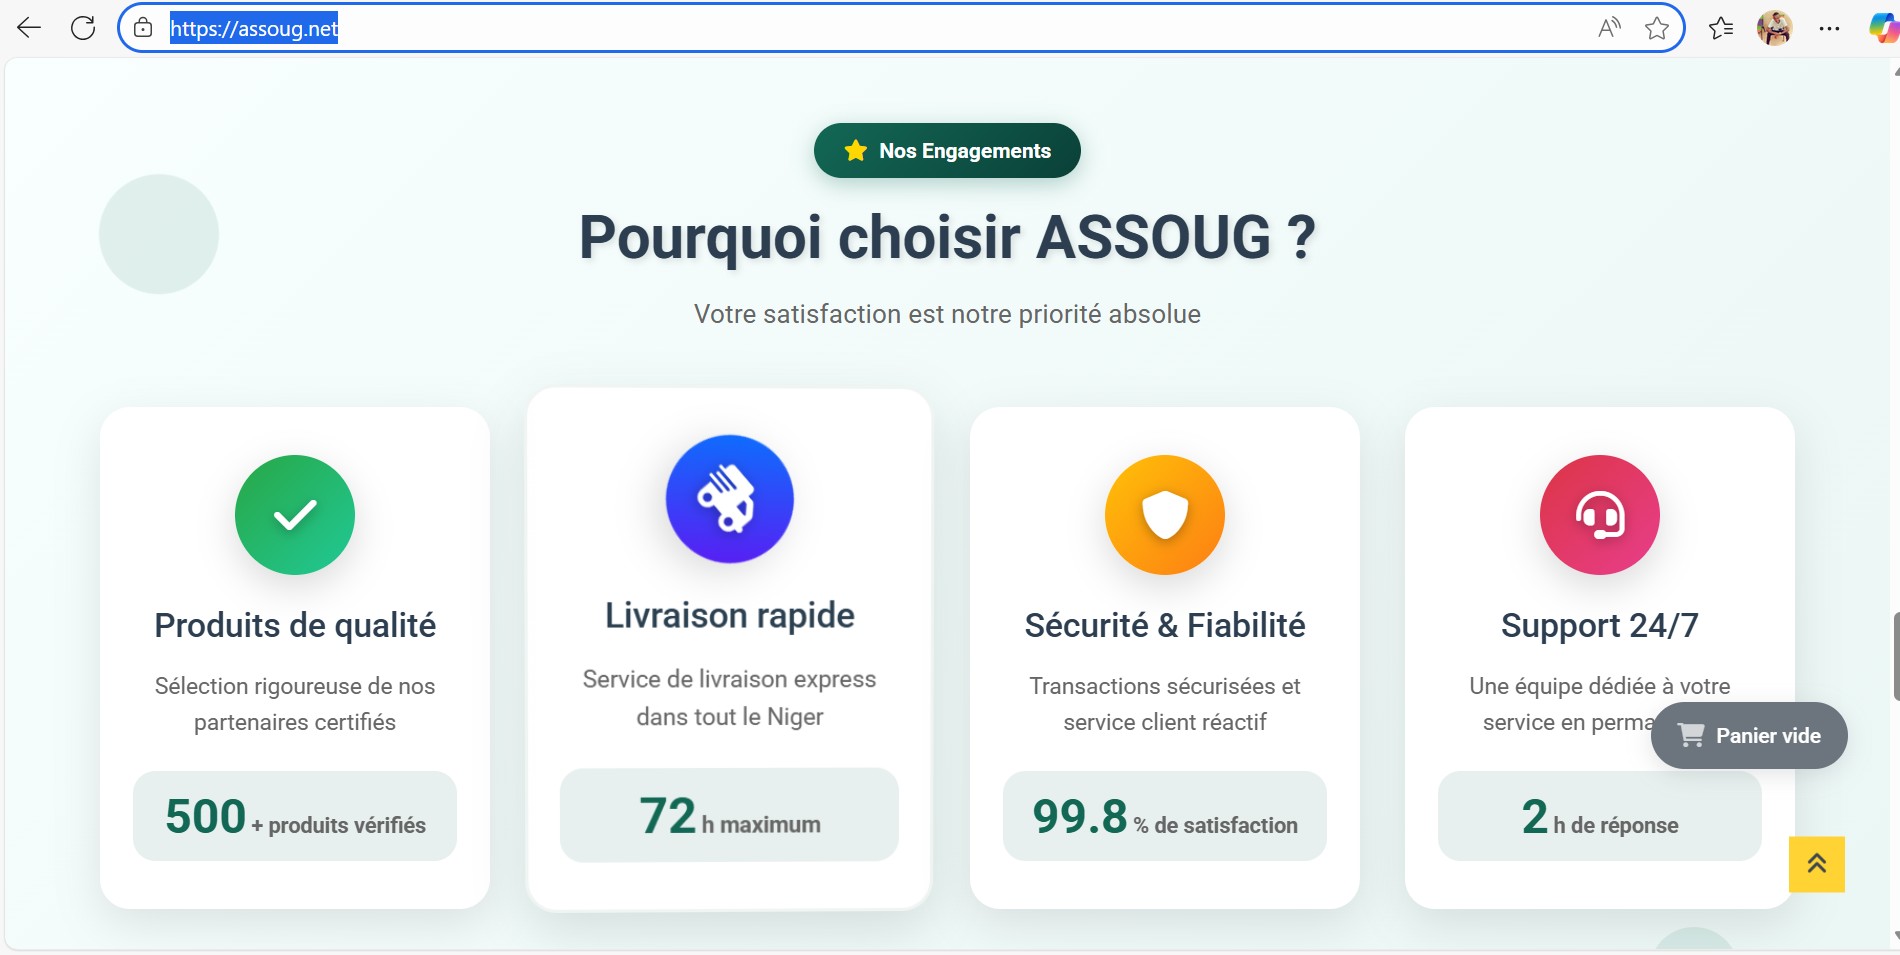Enable reading aloud with the A icon
Screen dimensions: 1900x955
coord(1608,28)
